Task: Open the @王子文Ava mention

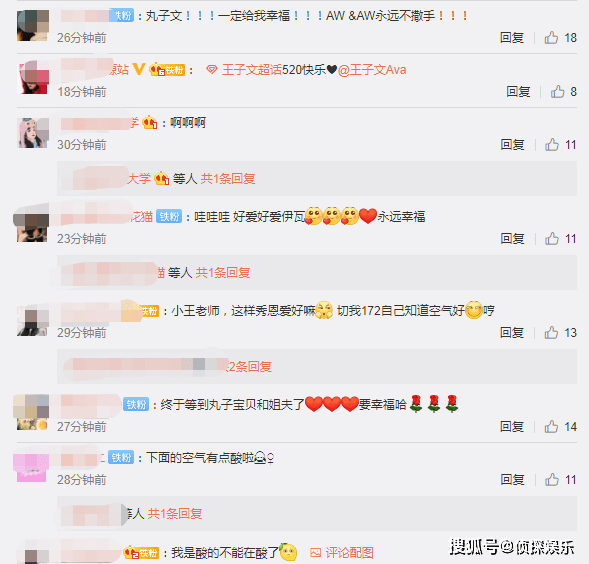Action: [372, 70]
